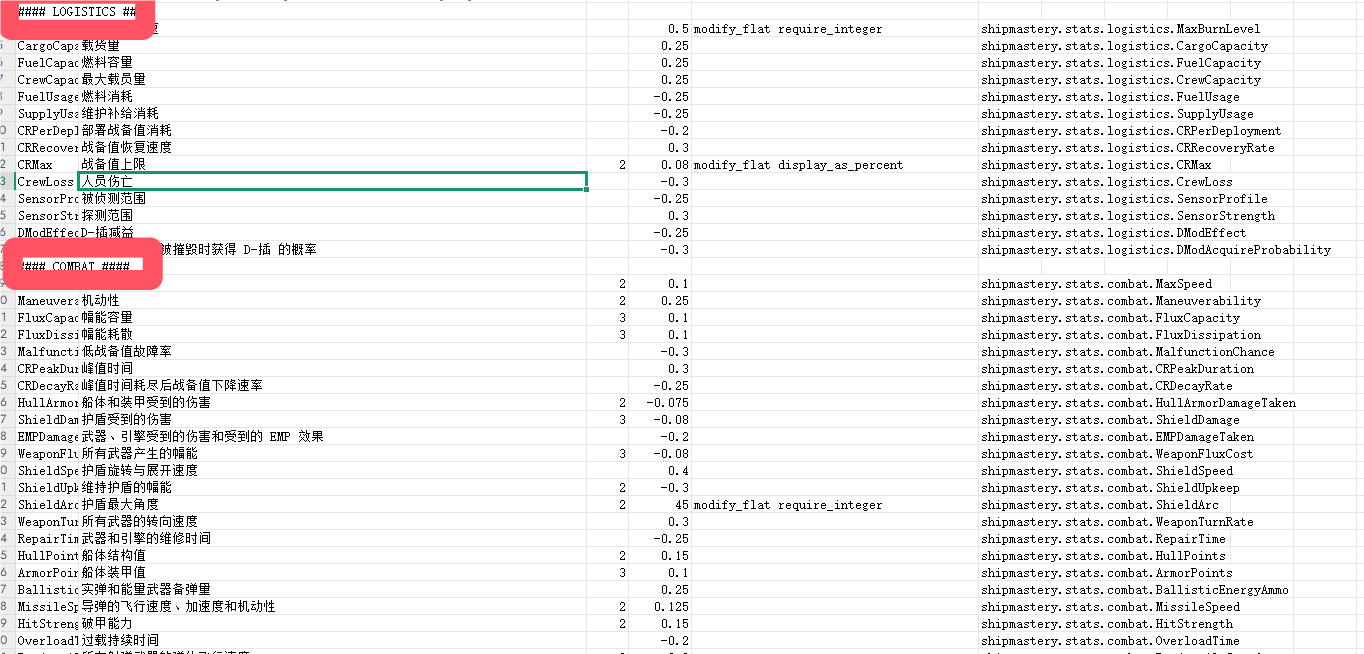Click the shipmastery.stats.combat.ShieldArc cell

click(x=1099, y=505)
